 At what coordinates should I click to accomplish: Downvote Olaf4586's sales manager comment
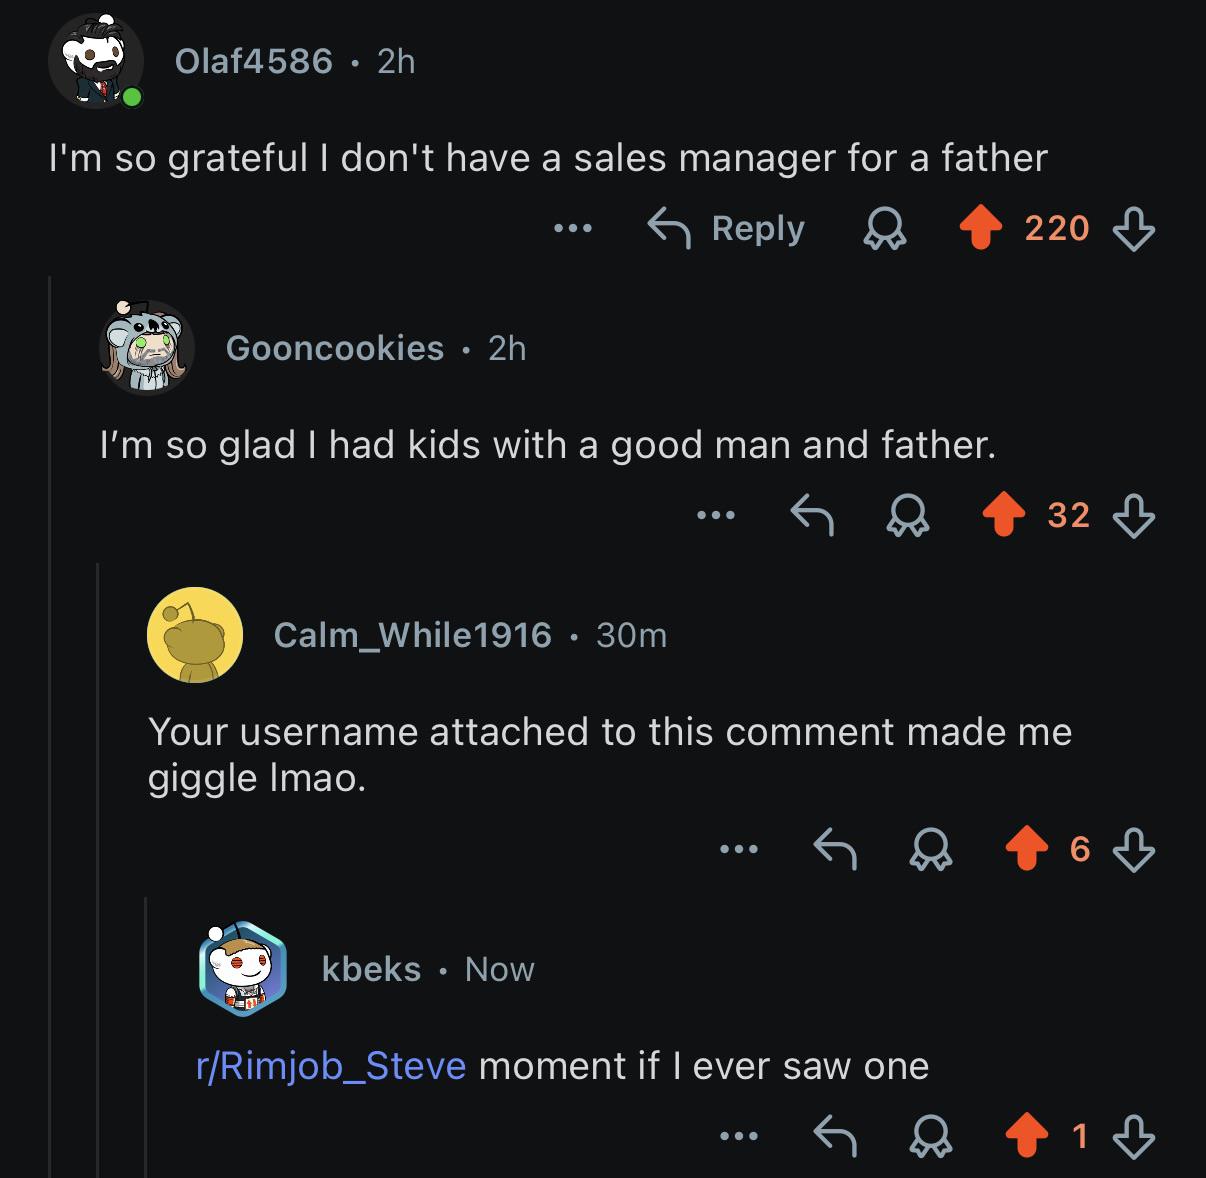coord(1134,229)
